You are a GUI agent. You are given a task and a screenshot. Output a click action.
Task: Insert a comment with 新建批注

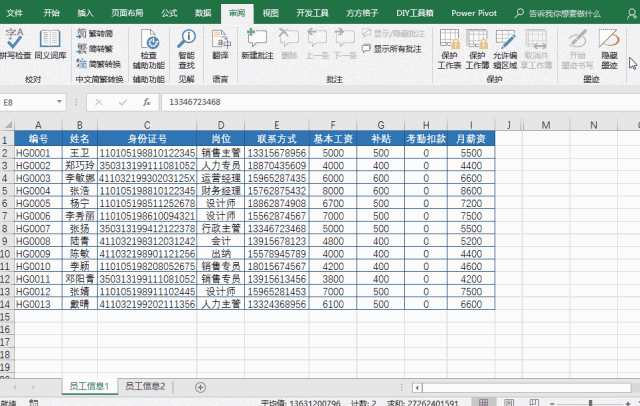(257, 44)
